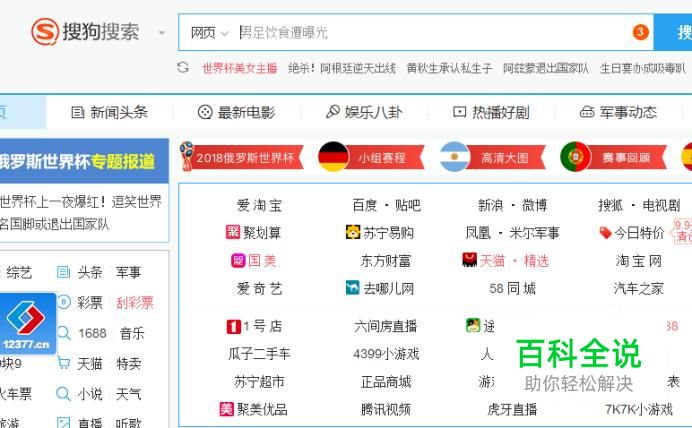Open the 虎牙直播 link
The image size is (692, 428).
(x=512, y=409)
